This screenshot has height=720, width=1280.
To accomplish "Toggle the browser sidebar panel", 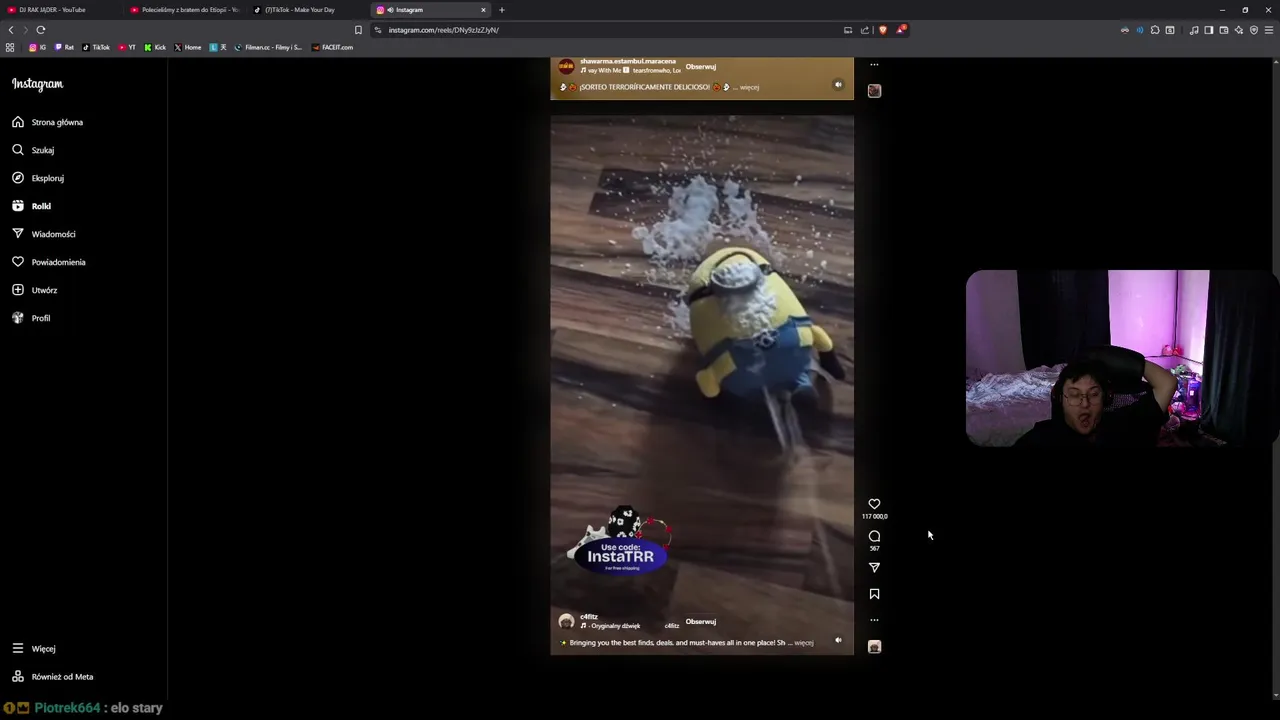I will tap(1208, 30).
